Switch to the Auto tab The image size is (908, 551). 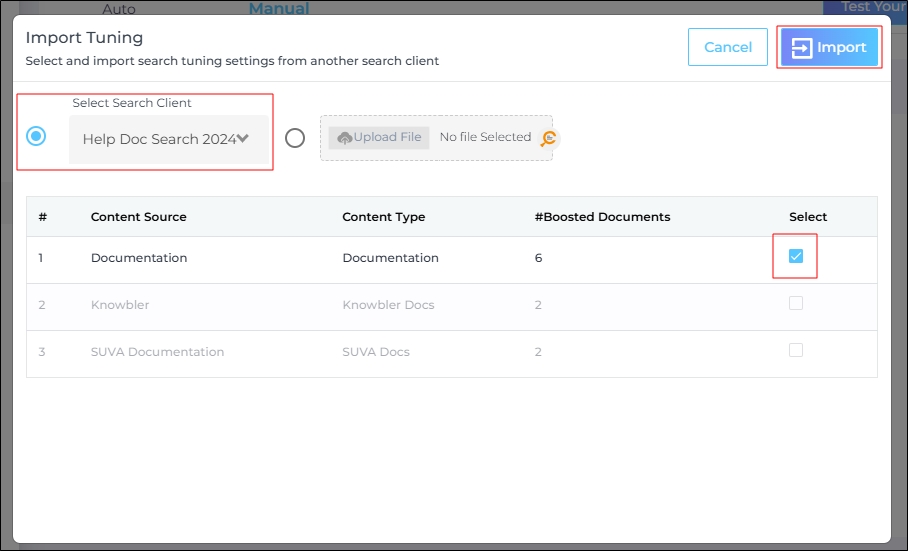pos(119,8)
